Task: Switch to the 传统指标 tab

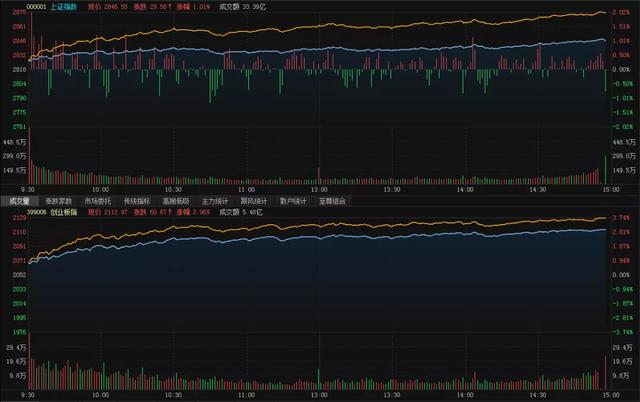Action: (137, 201)
